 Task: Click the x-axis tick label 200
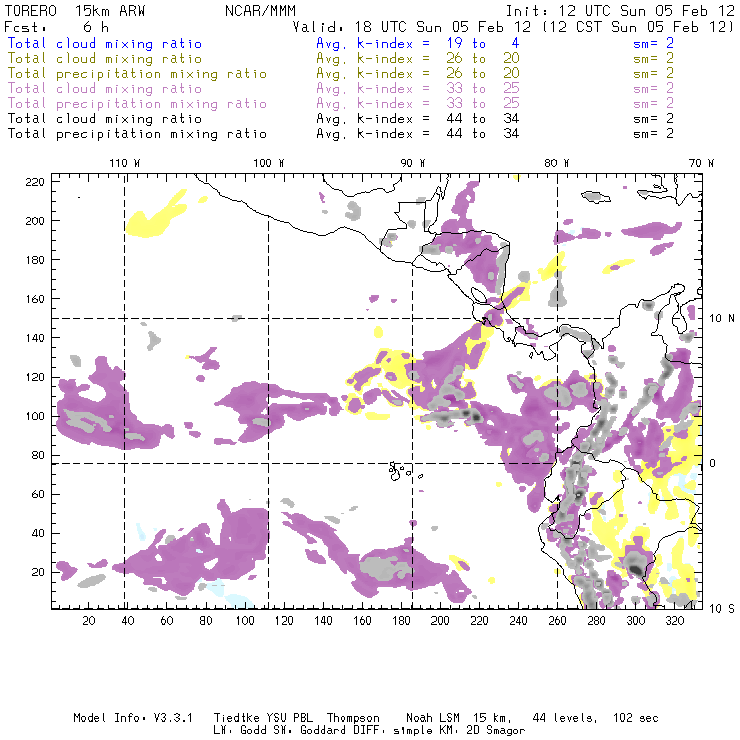point(440,621)
